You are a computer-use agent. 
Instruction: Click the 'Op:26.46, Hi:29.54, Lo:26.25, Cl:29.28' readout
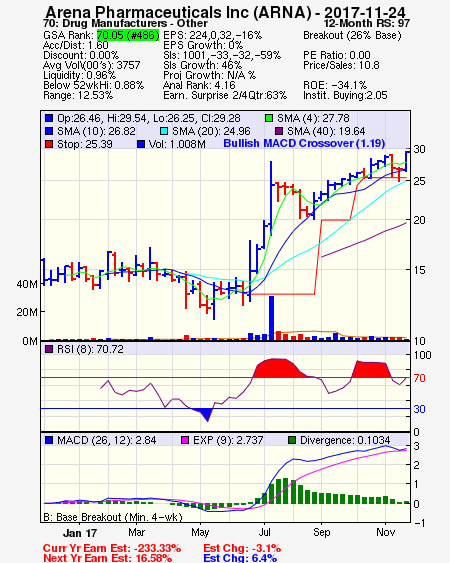click(149, 118)
